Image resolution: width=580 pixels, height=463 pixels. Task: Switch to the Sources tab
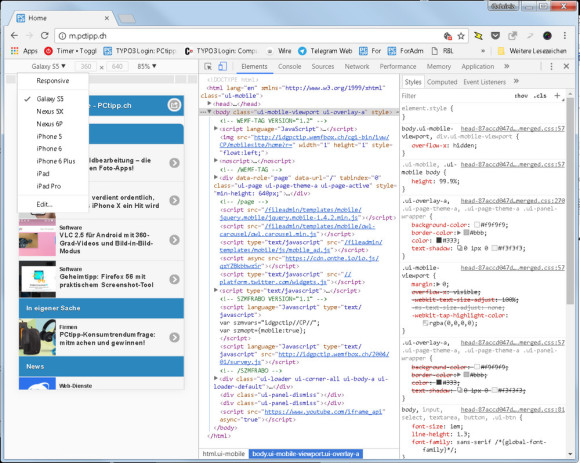(x=323, y=67)
